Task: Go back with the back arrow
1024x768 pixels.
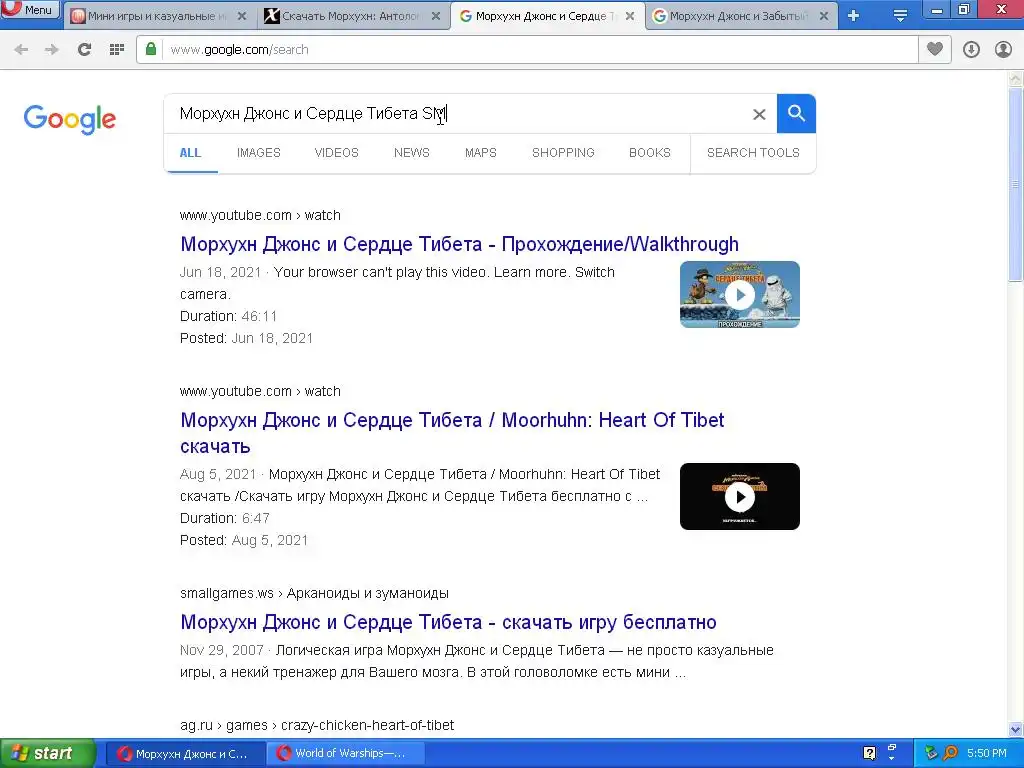Action: 21,50
